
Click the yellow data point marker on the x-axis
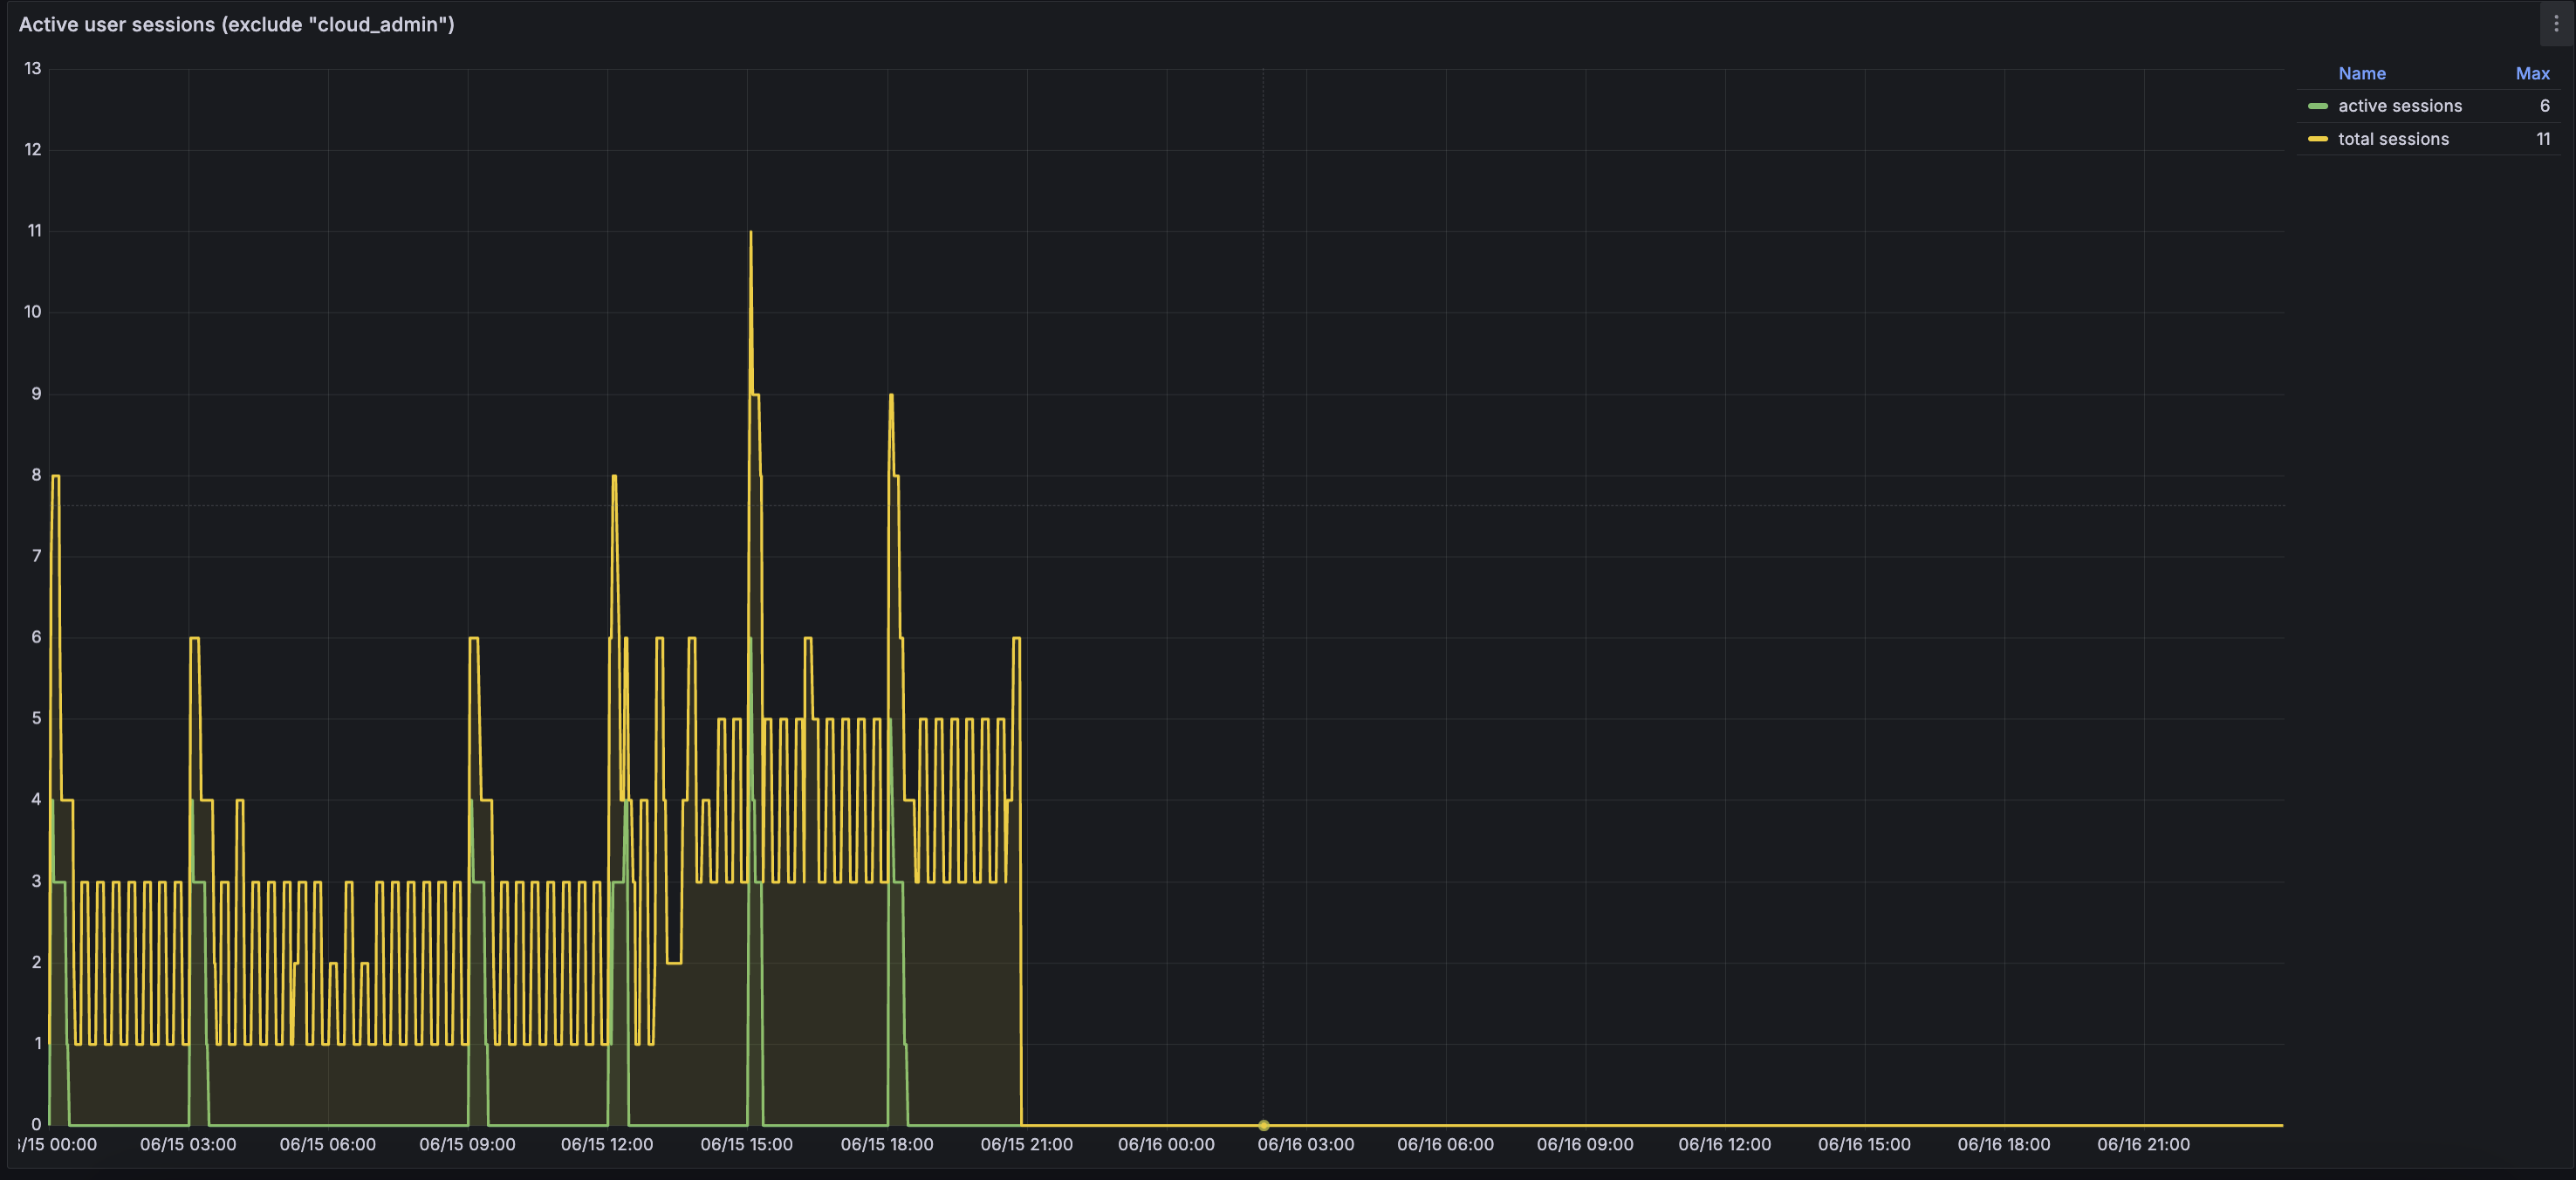click(x=1263, y=1125)
